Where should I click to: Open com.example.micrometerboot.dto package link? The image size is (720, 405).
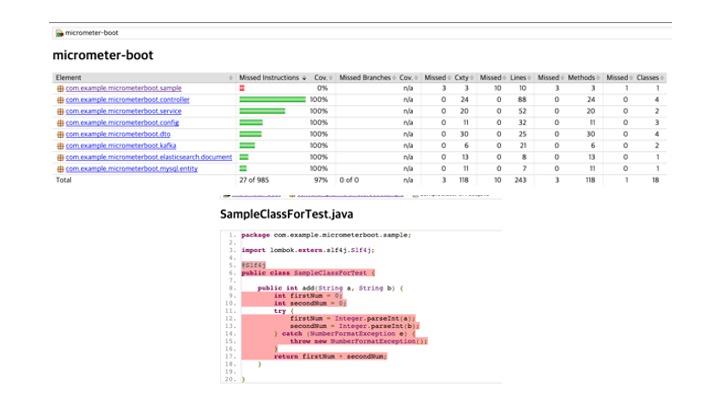pyautogui.click(x=118, y=134)
